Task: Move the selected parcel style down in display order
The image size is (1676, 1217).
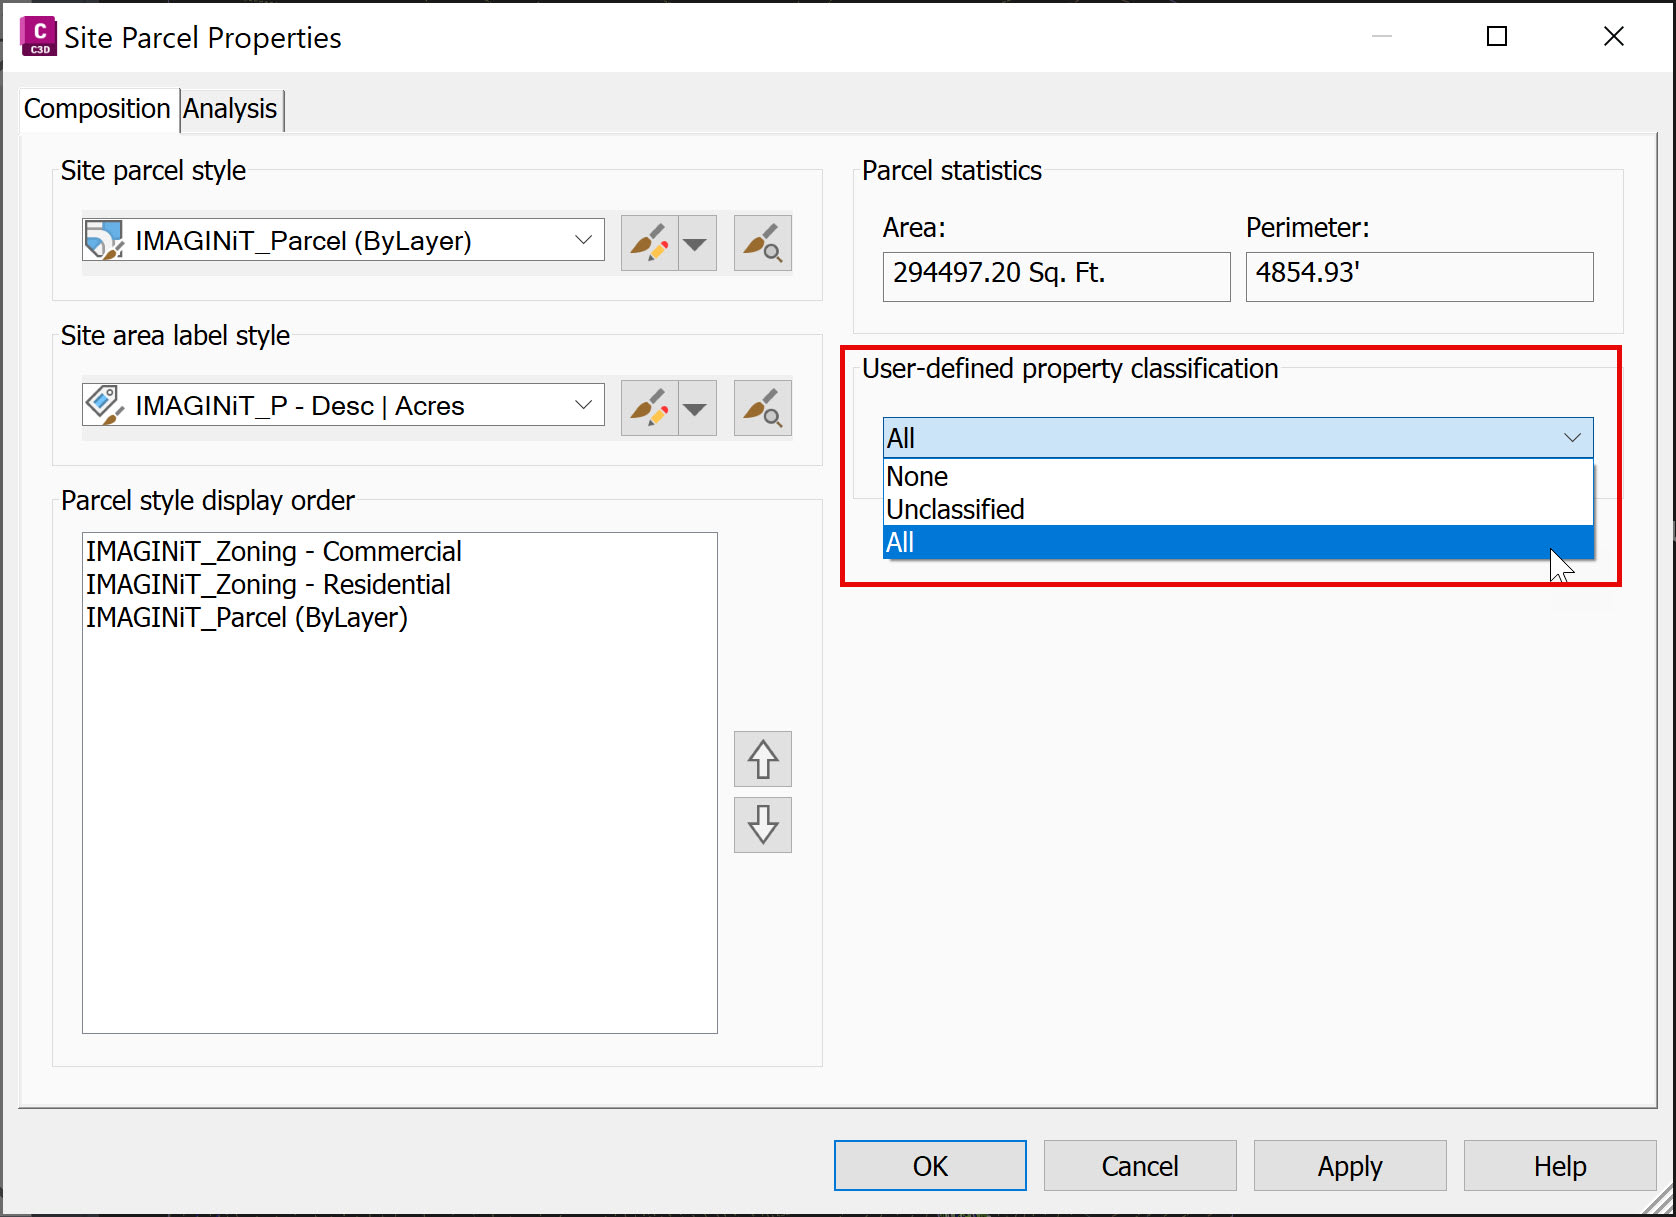Action: 763,825
